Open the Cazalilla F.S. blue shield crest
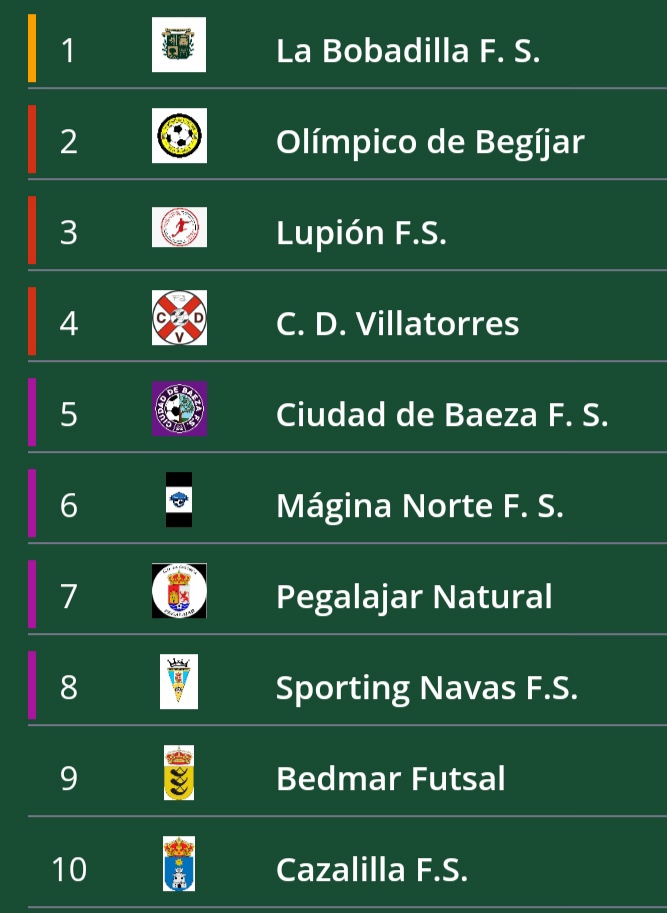 click(x=179, y=864)
